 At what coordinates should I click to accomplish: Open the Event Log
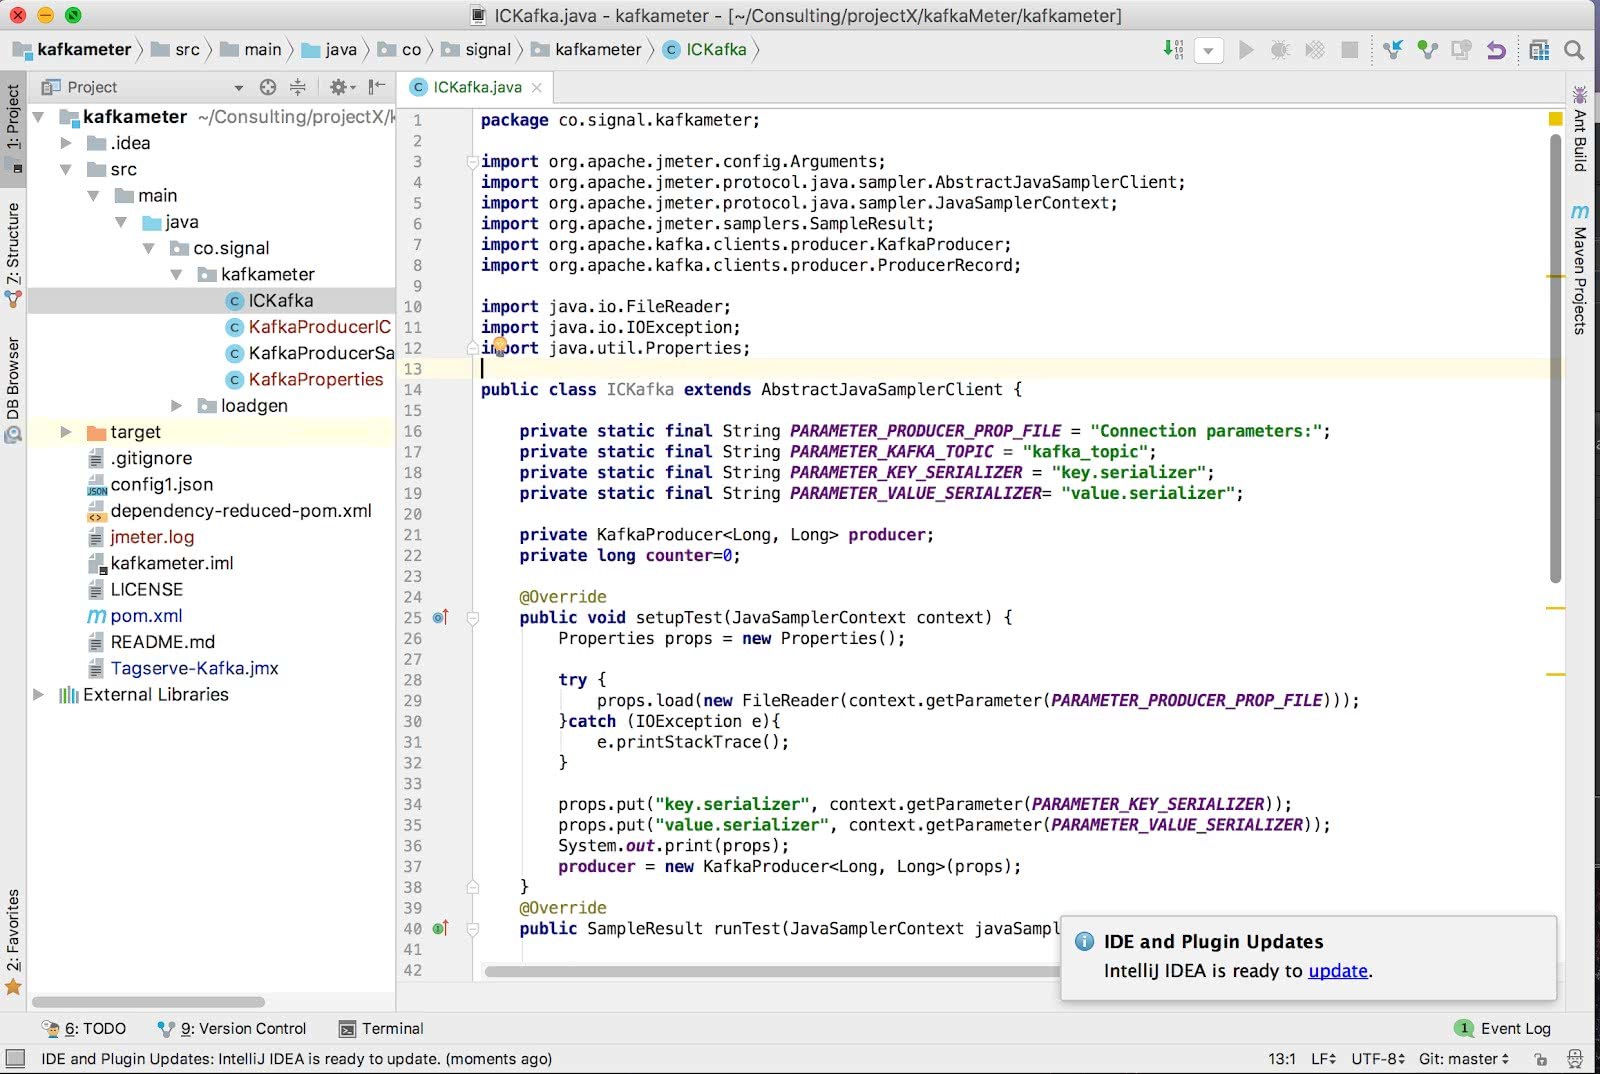point(1503,1028)
